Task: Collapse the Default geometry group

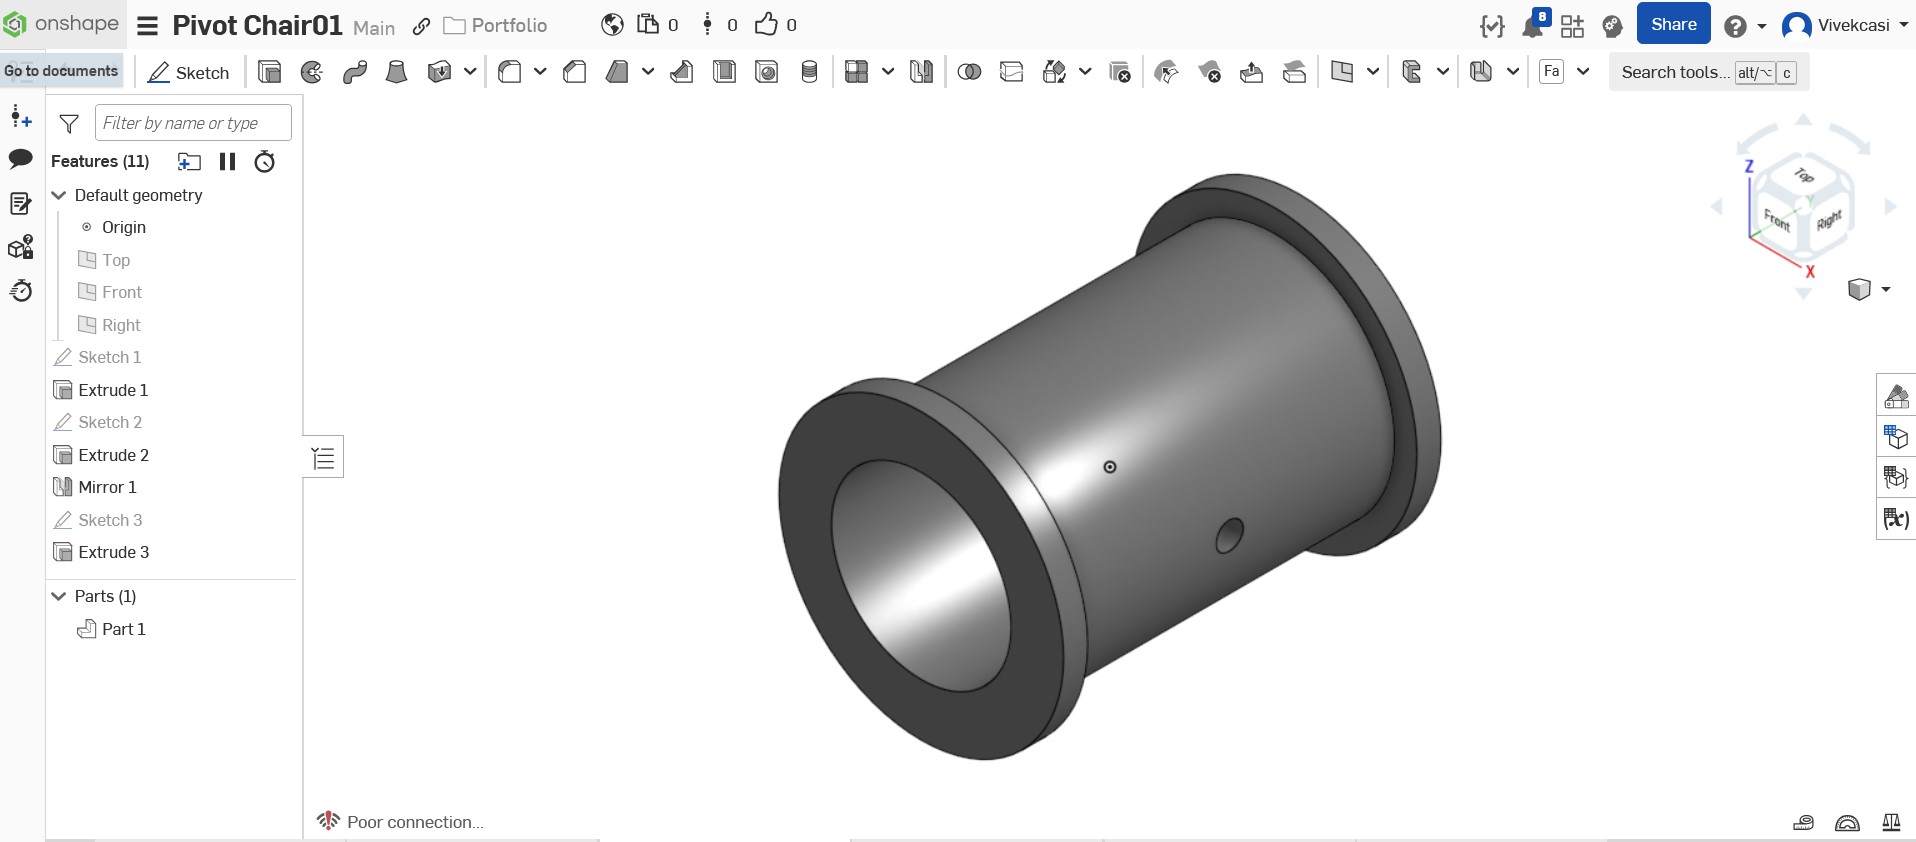Action: point(59,195)
